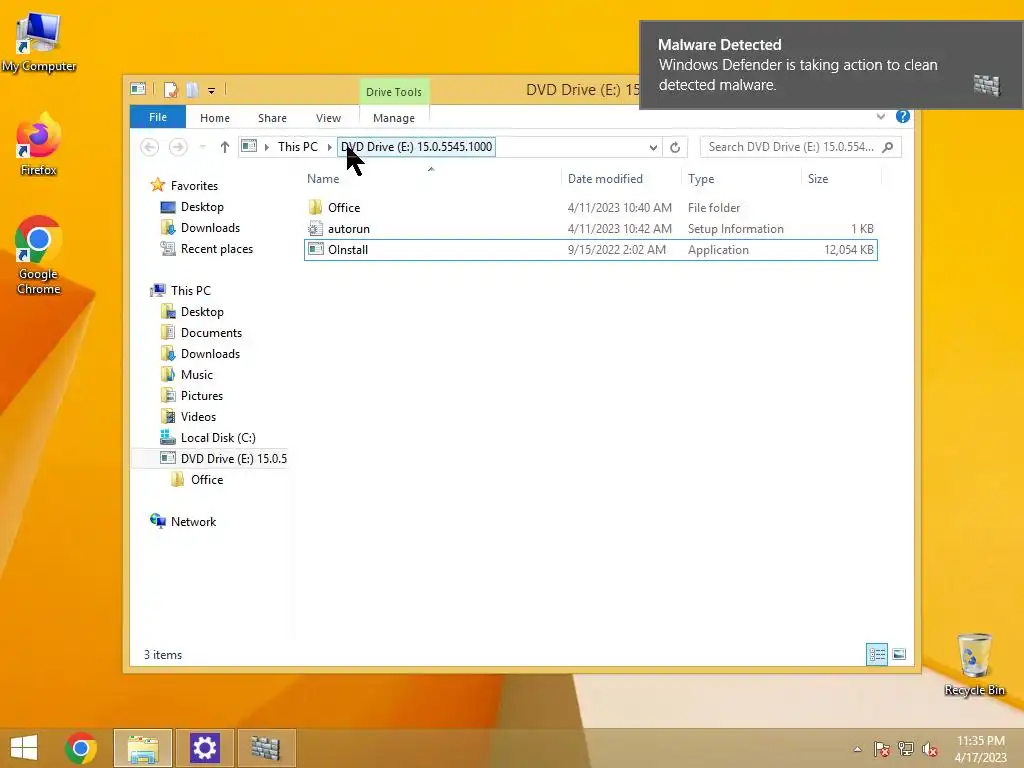Open the Manage Drive Tools tab
Viewport: 1024px width, 768px height.
394,118
